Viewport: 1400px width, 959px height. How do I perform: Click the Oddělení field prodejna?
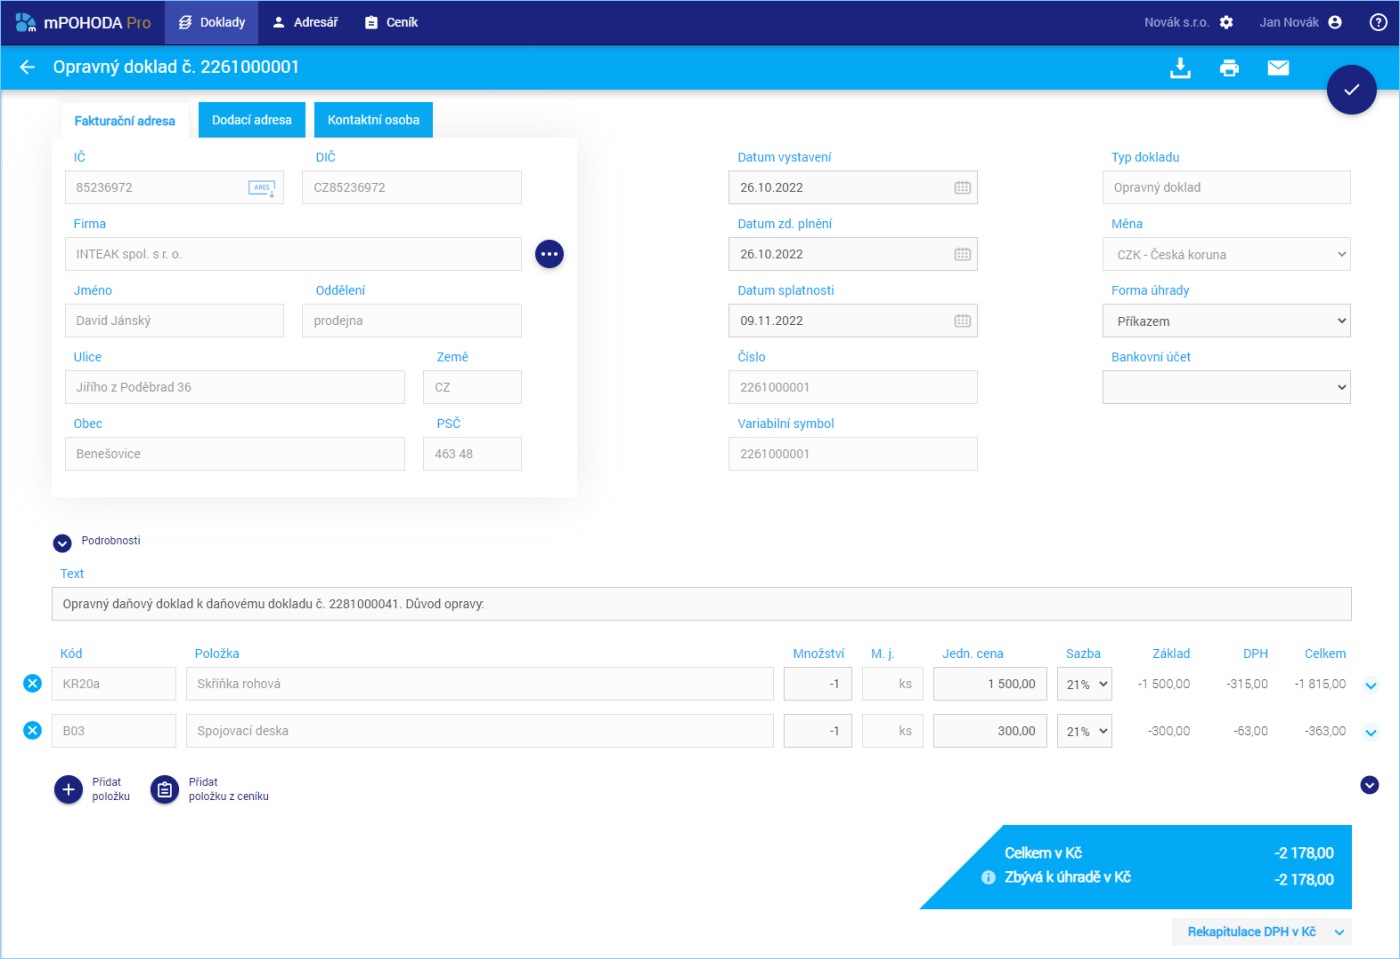[411, 321]
